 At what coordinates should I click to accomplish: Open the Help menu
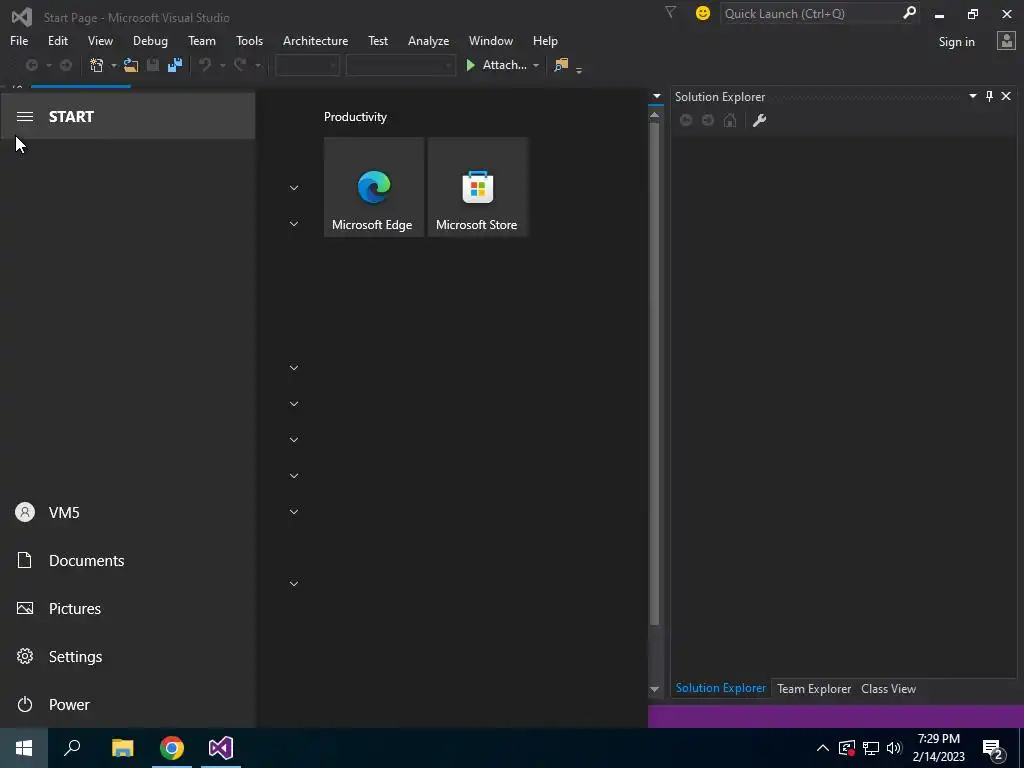[545, 40]
